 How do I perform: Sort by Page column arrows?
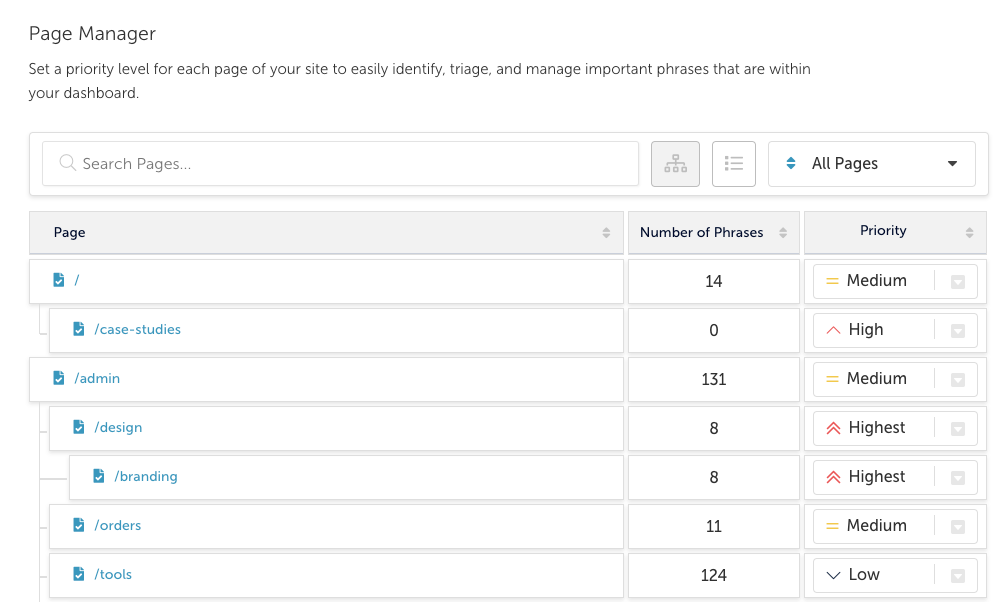coord(606,233)
